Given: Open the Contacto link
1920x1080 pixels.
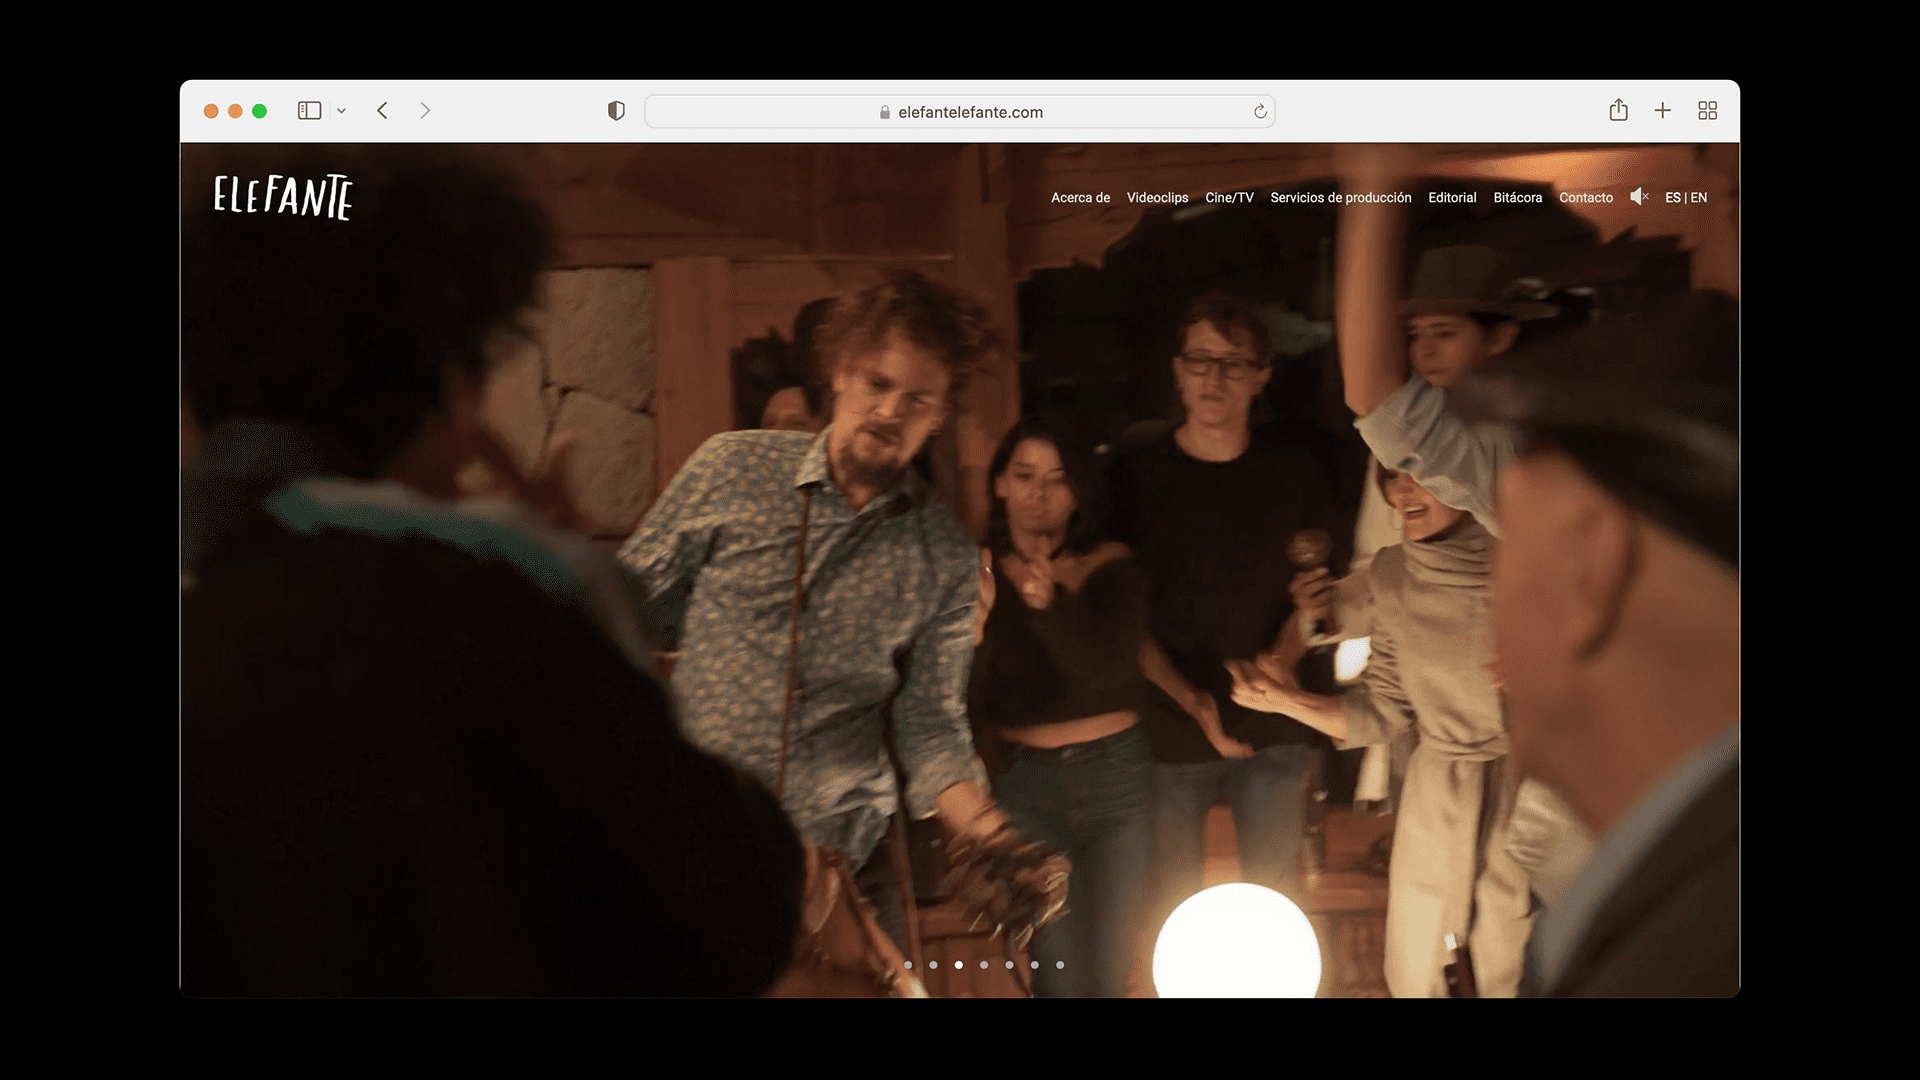Looking at the screenshot, I should tap(1586, 198).
